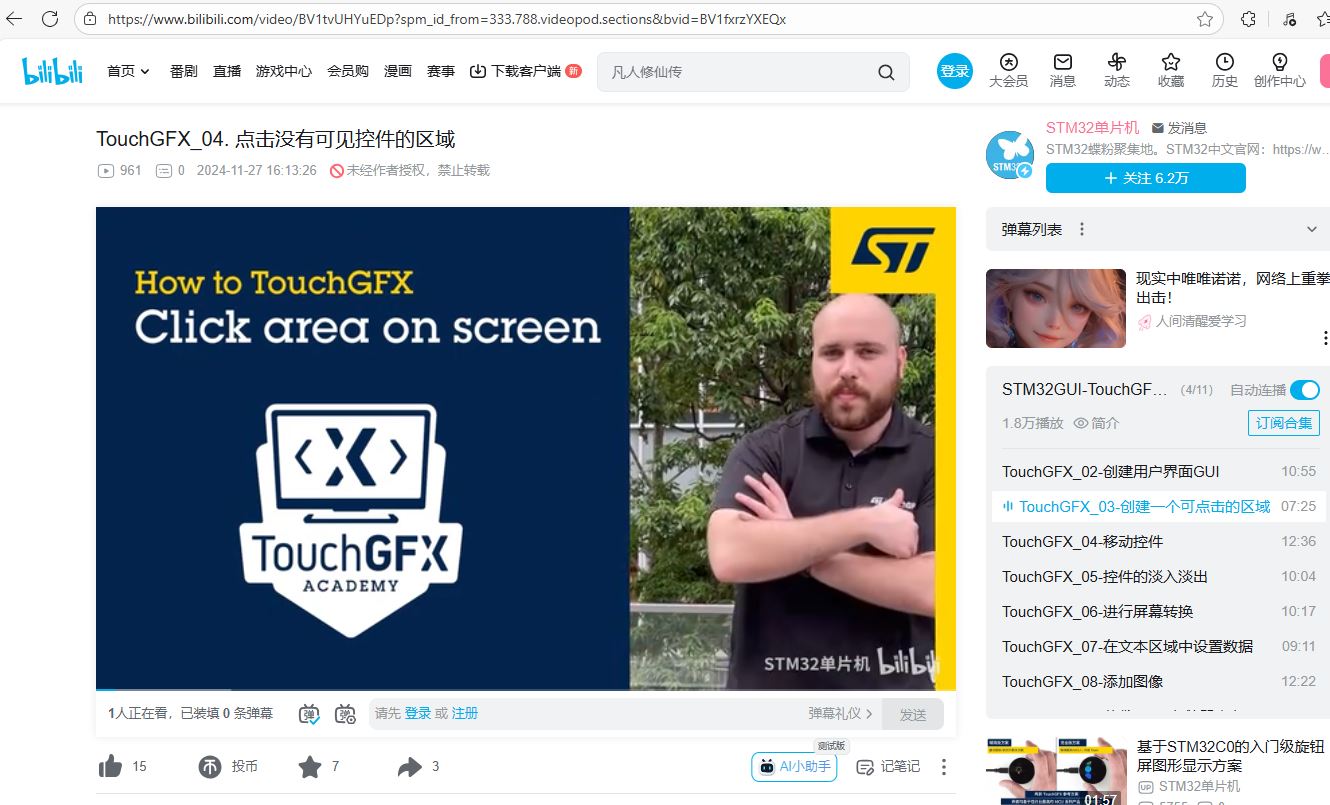Viewport: 1330px width, 805px height.
Task: Open 会员购 in the nav
Action: click(348, 71)
